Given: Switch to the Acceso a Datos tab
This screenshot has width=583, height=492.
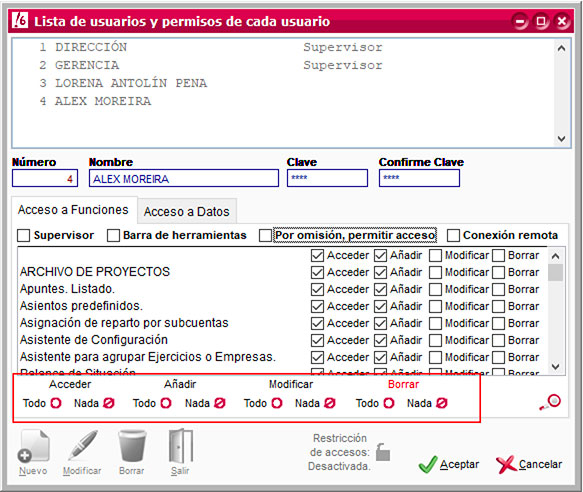Looking at the screenshot, I should pyautogui.click(x=187, y=212).
